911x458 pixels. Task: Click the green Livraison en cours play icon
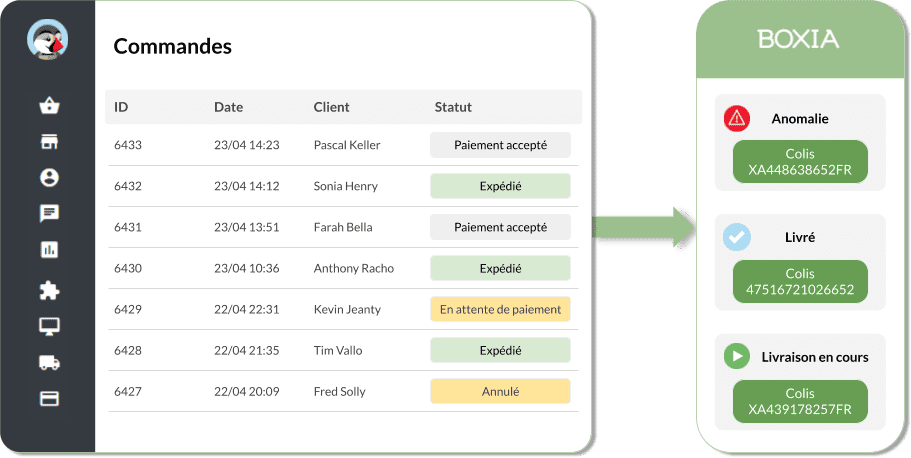(x=737, y=356)
